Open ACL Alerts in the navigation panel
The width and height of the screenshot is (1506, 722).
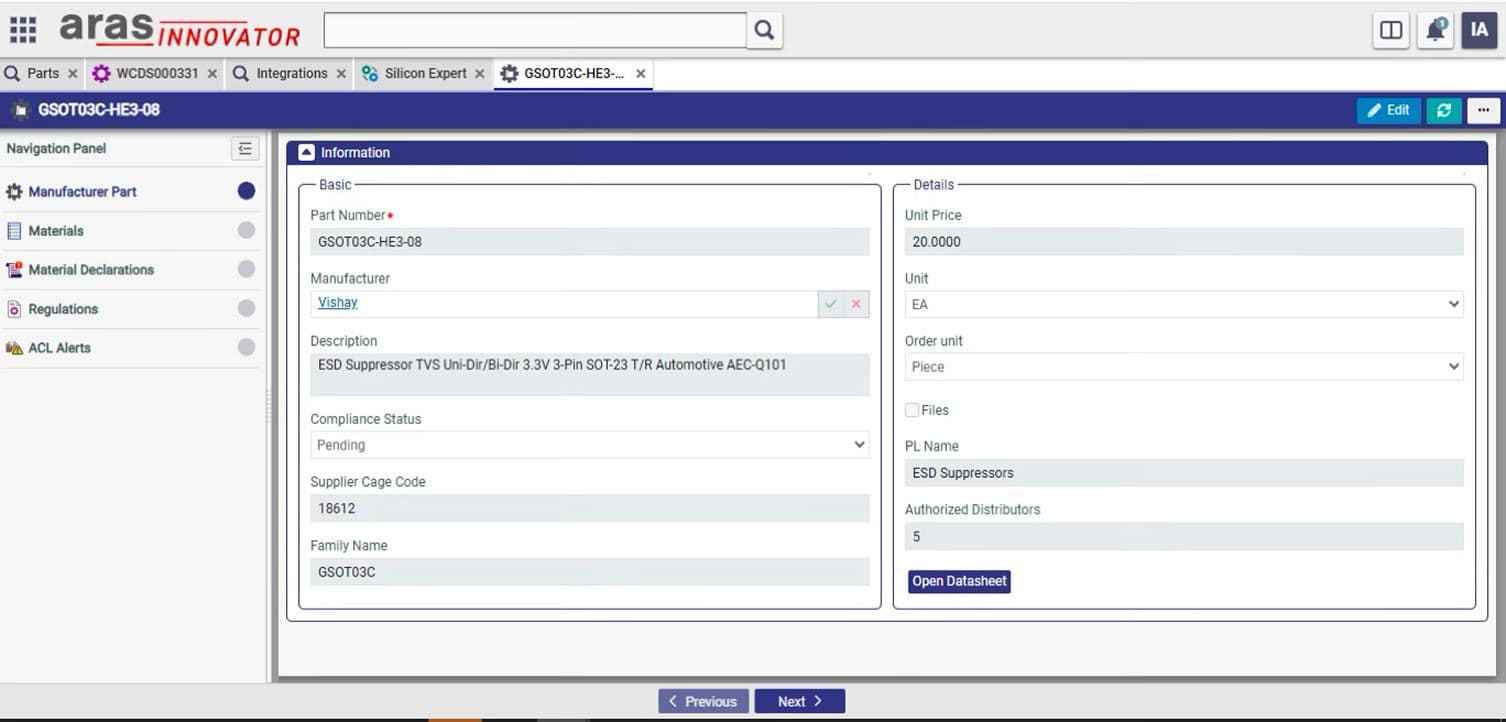point(59,348)
